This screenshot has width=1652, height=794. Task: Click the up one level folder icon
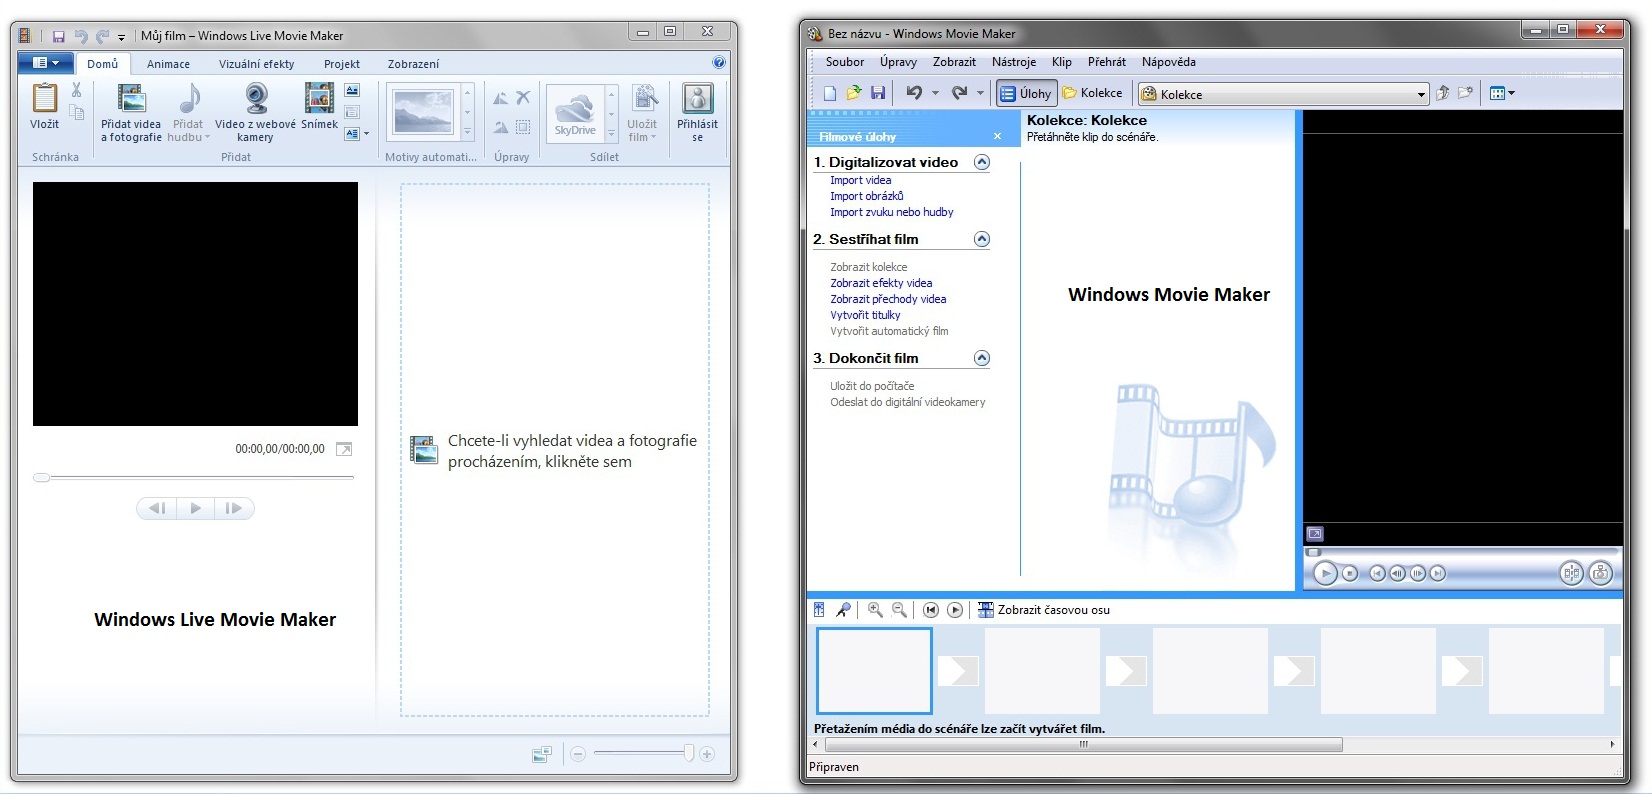tap(1442, 93)
